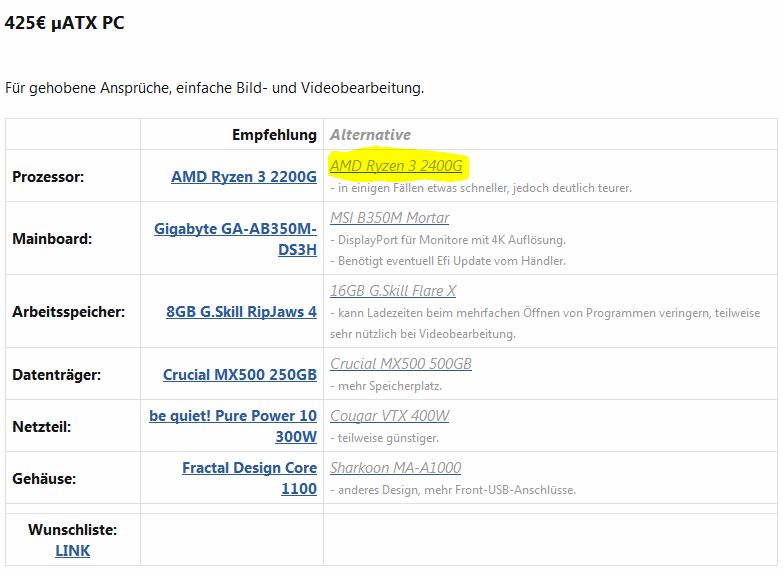This screenshot has height=575, width=783.
Task: Click the Crucial MX500 250GB link
Action: pos(240,375)
